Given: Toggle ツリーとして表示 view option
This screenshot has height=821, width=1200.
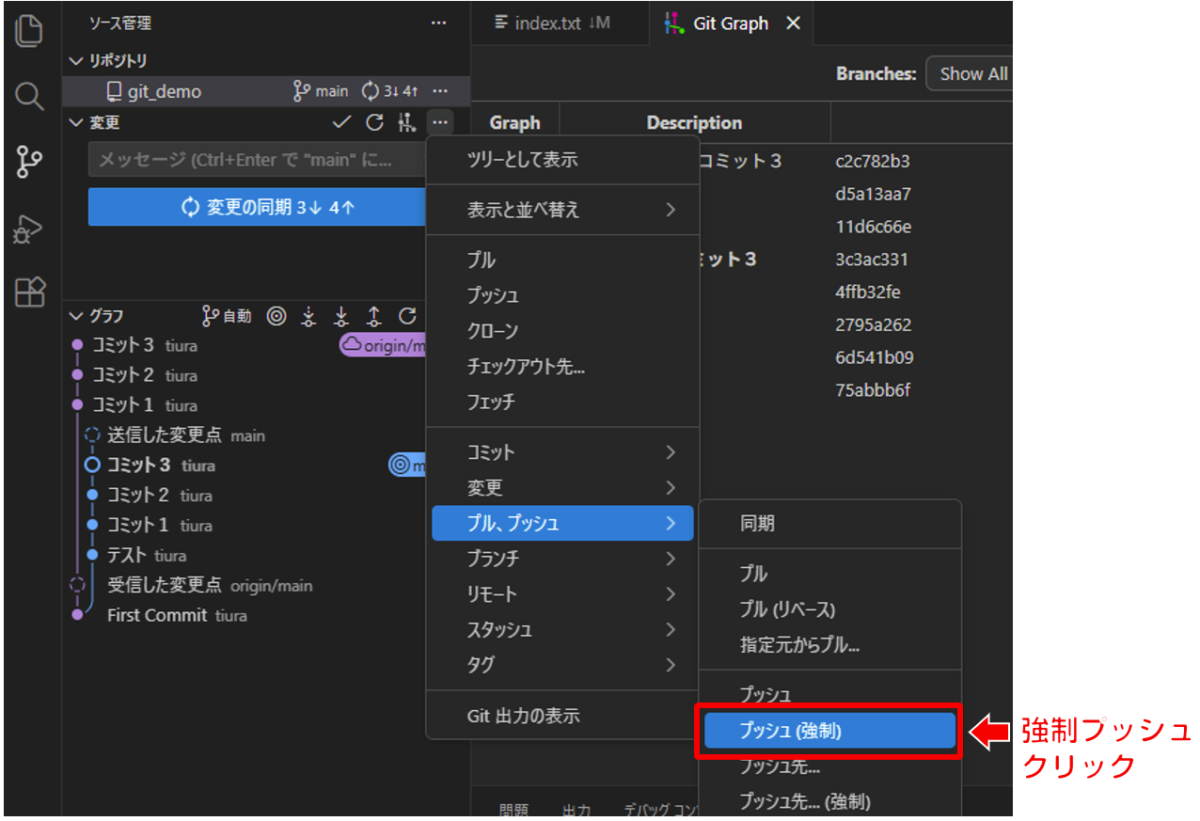Looking at the screenshot, I should point(522,160).
